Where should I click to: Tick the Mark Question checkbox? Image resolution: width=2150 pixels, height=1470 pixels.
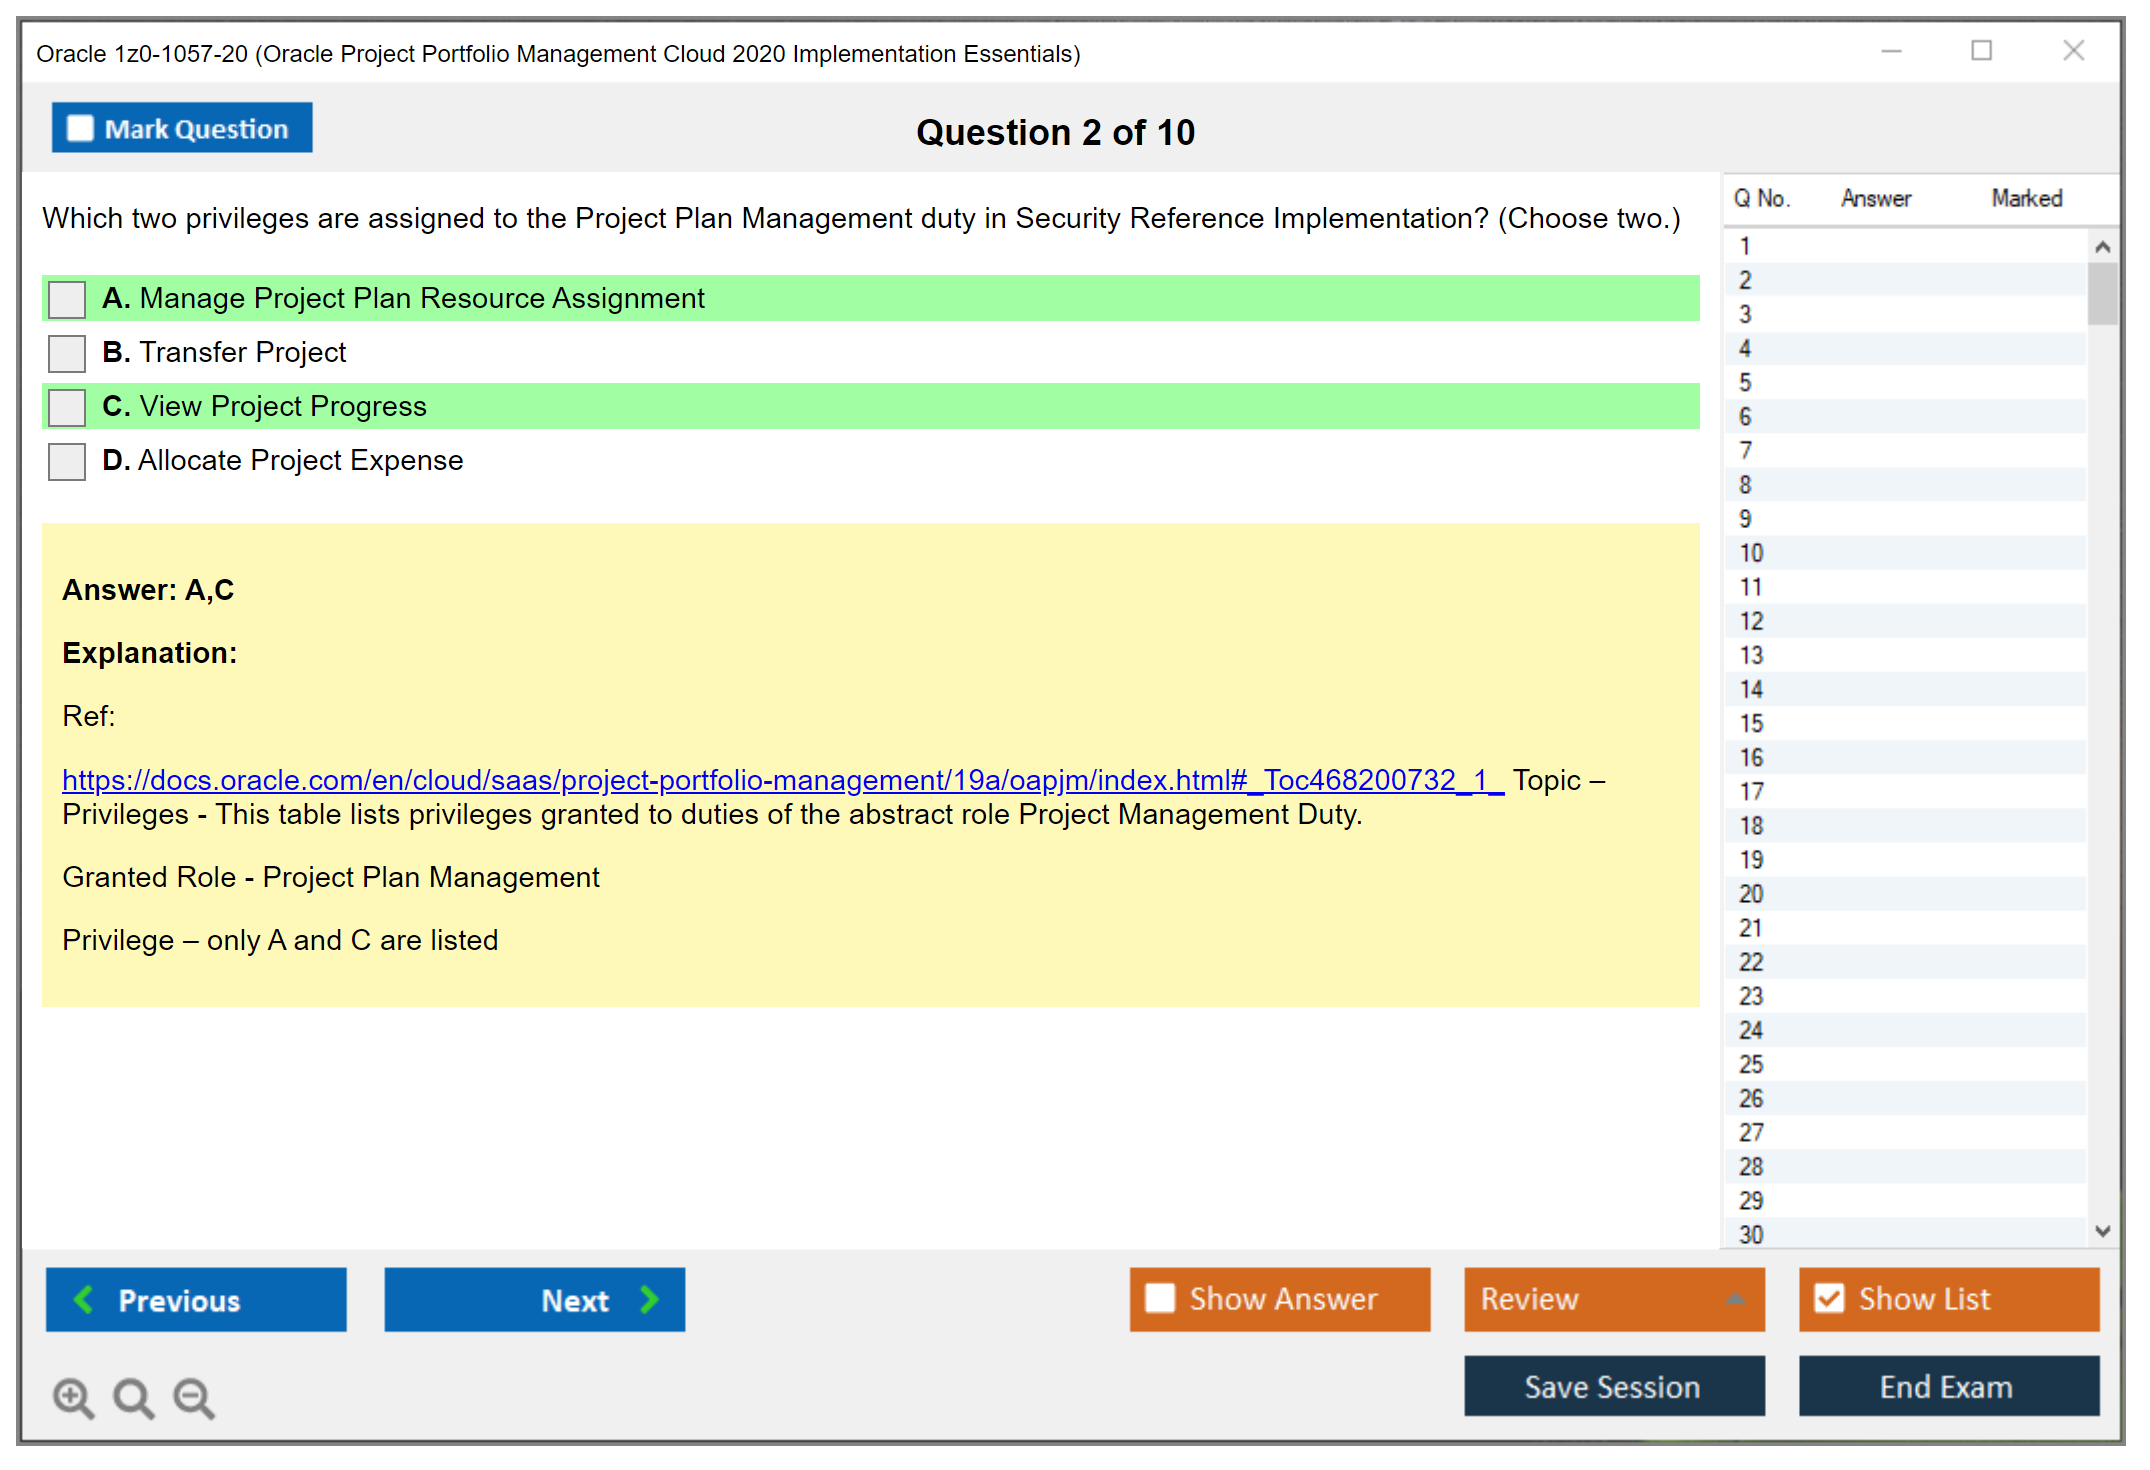(x=80, y=129)
